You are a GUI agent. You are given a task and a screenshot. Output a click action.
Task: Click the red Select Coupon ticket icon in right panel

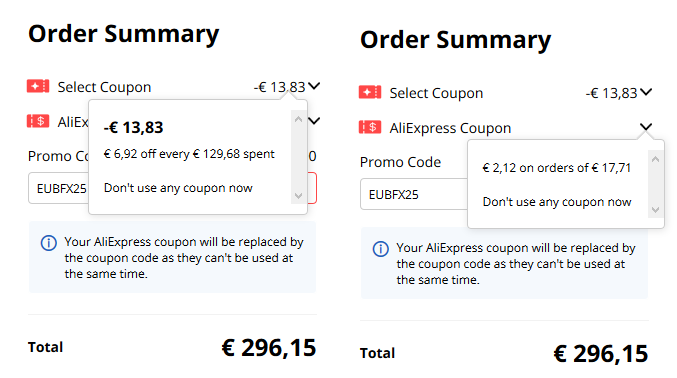(370, 92)
